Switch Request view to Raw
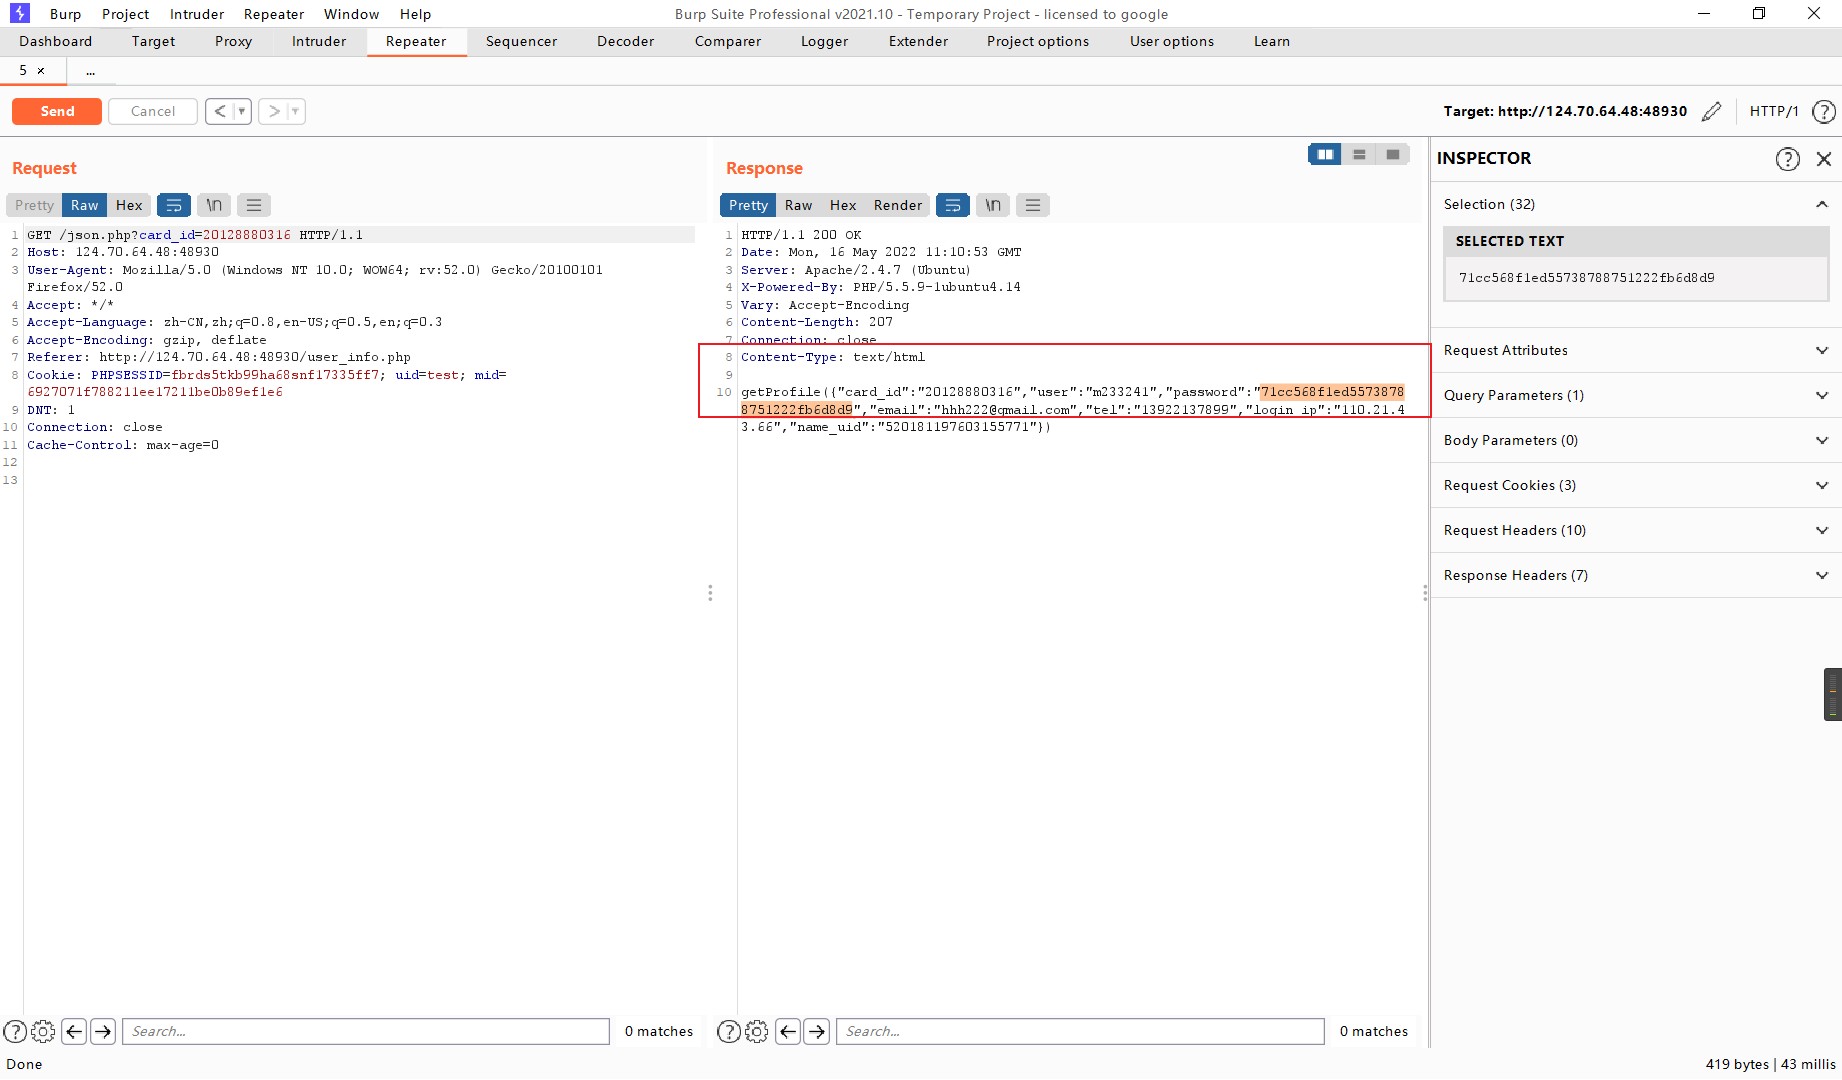 coord(85,205)
